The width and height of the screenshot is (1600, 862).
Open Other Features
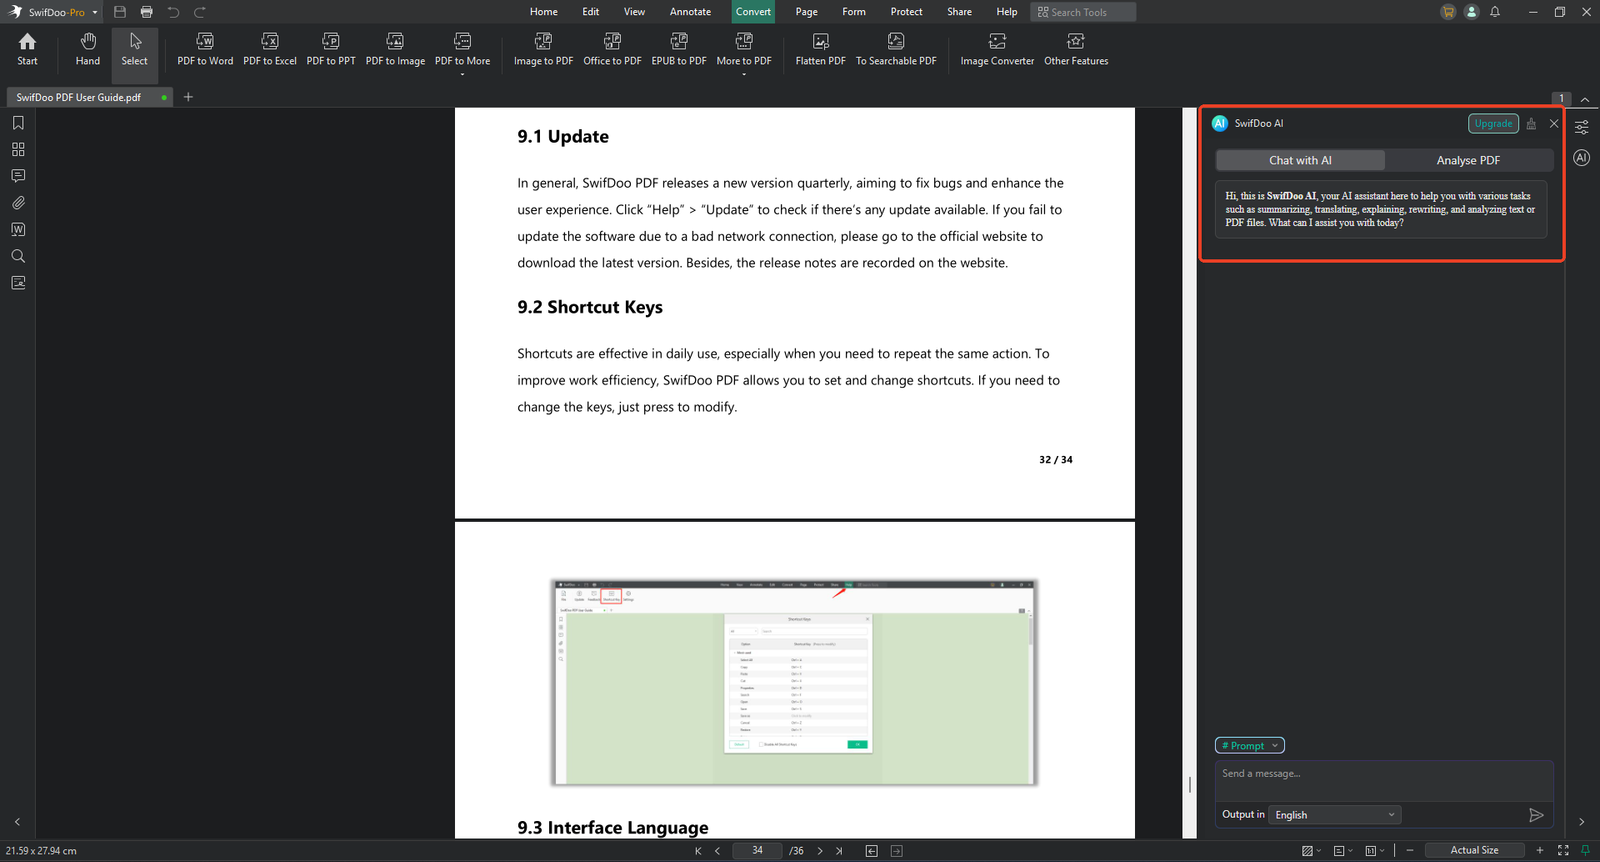pos(1076,49)
